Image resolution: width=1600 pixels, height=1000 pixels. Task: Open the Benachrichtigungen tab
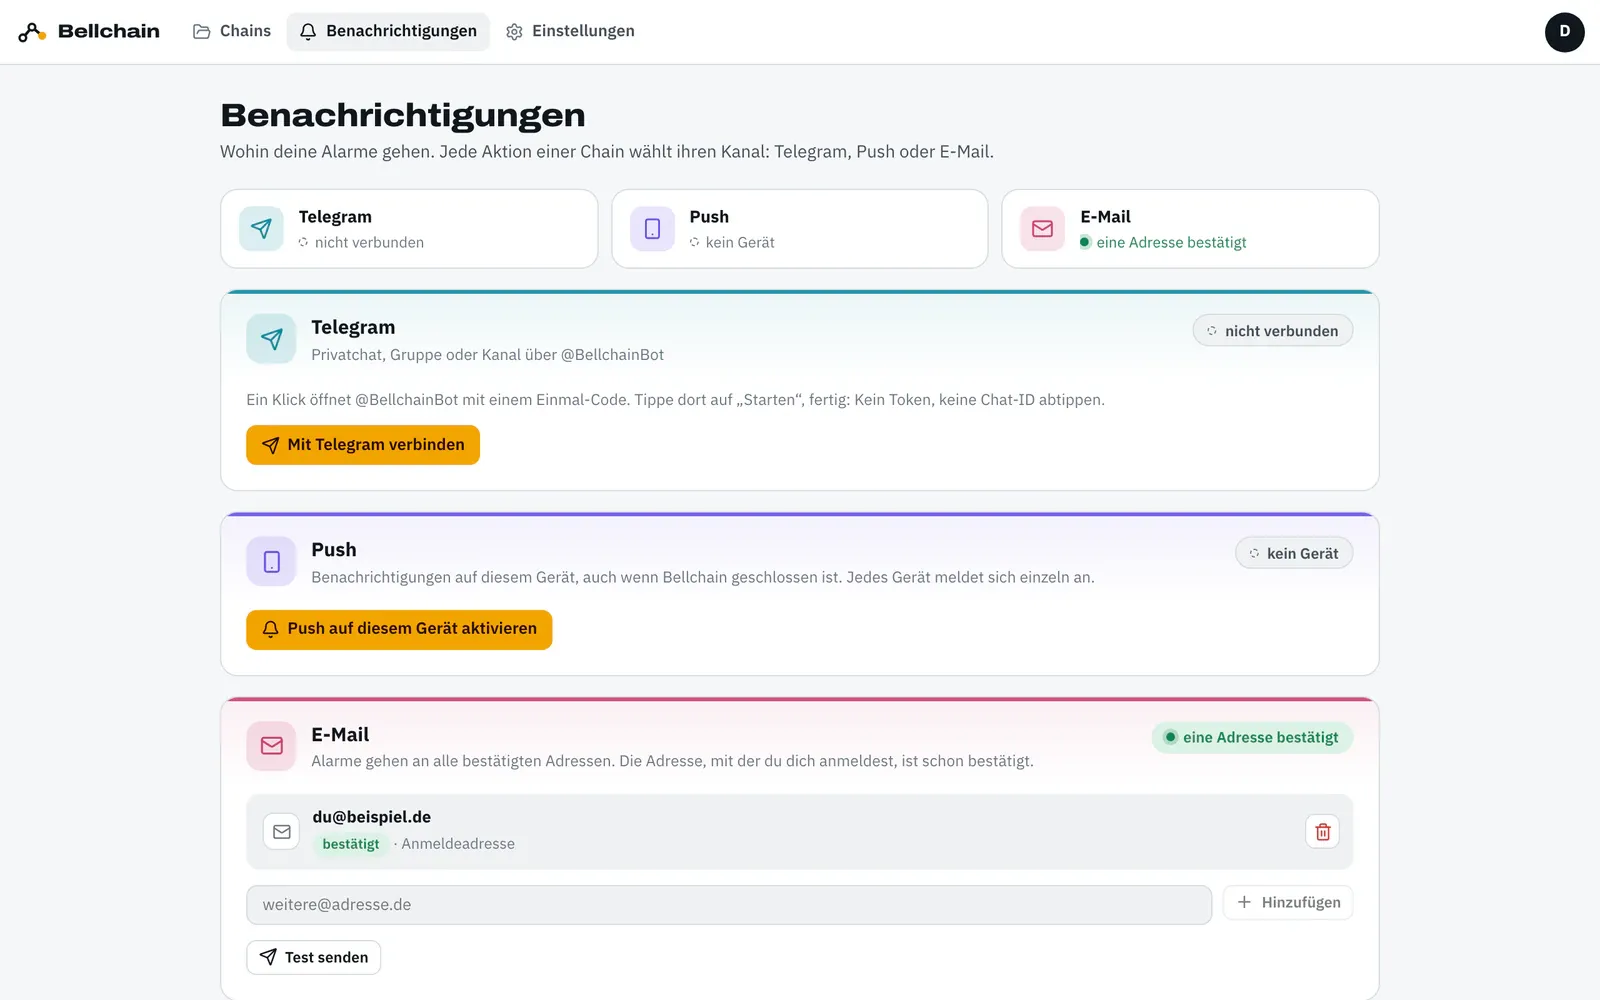tap(388, 31)
